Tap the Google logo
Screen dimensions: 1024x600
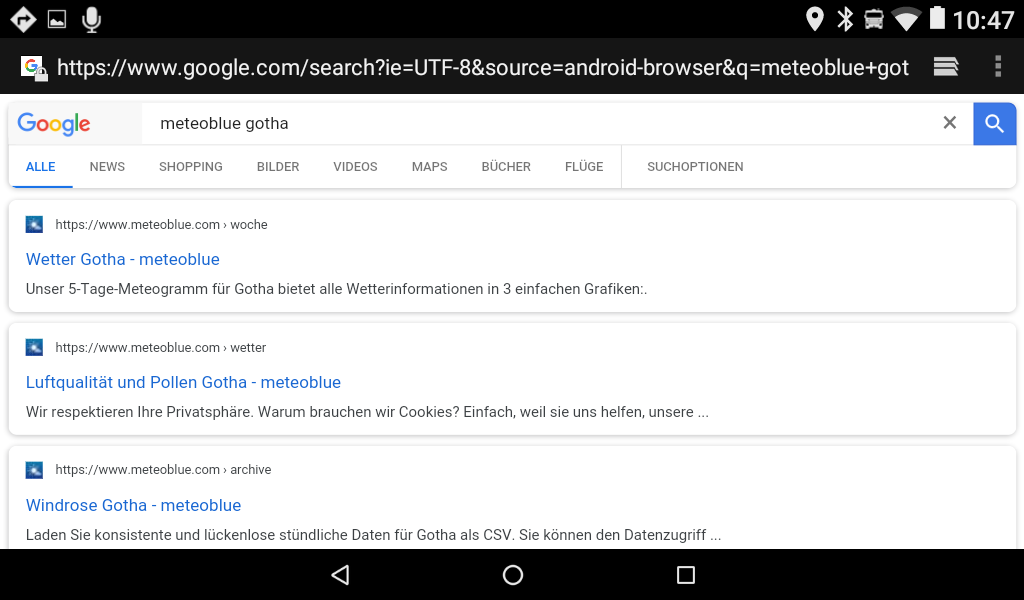[54, 124]
